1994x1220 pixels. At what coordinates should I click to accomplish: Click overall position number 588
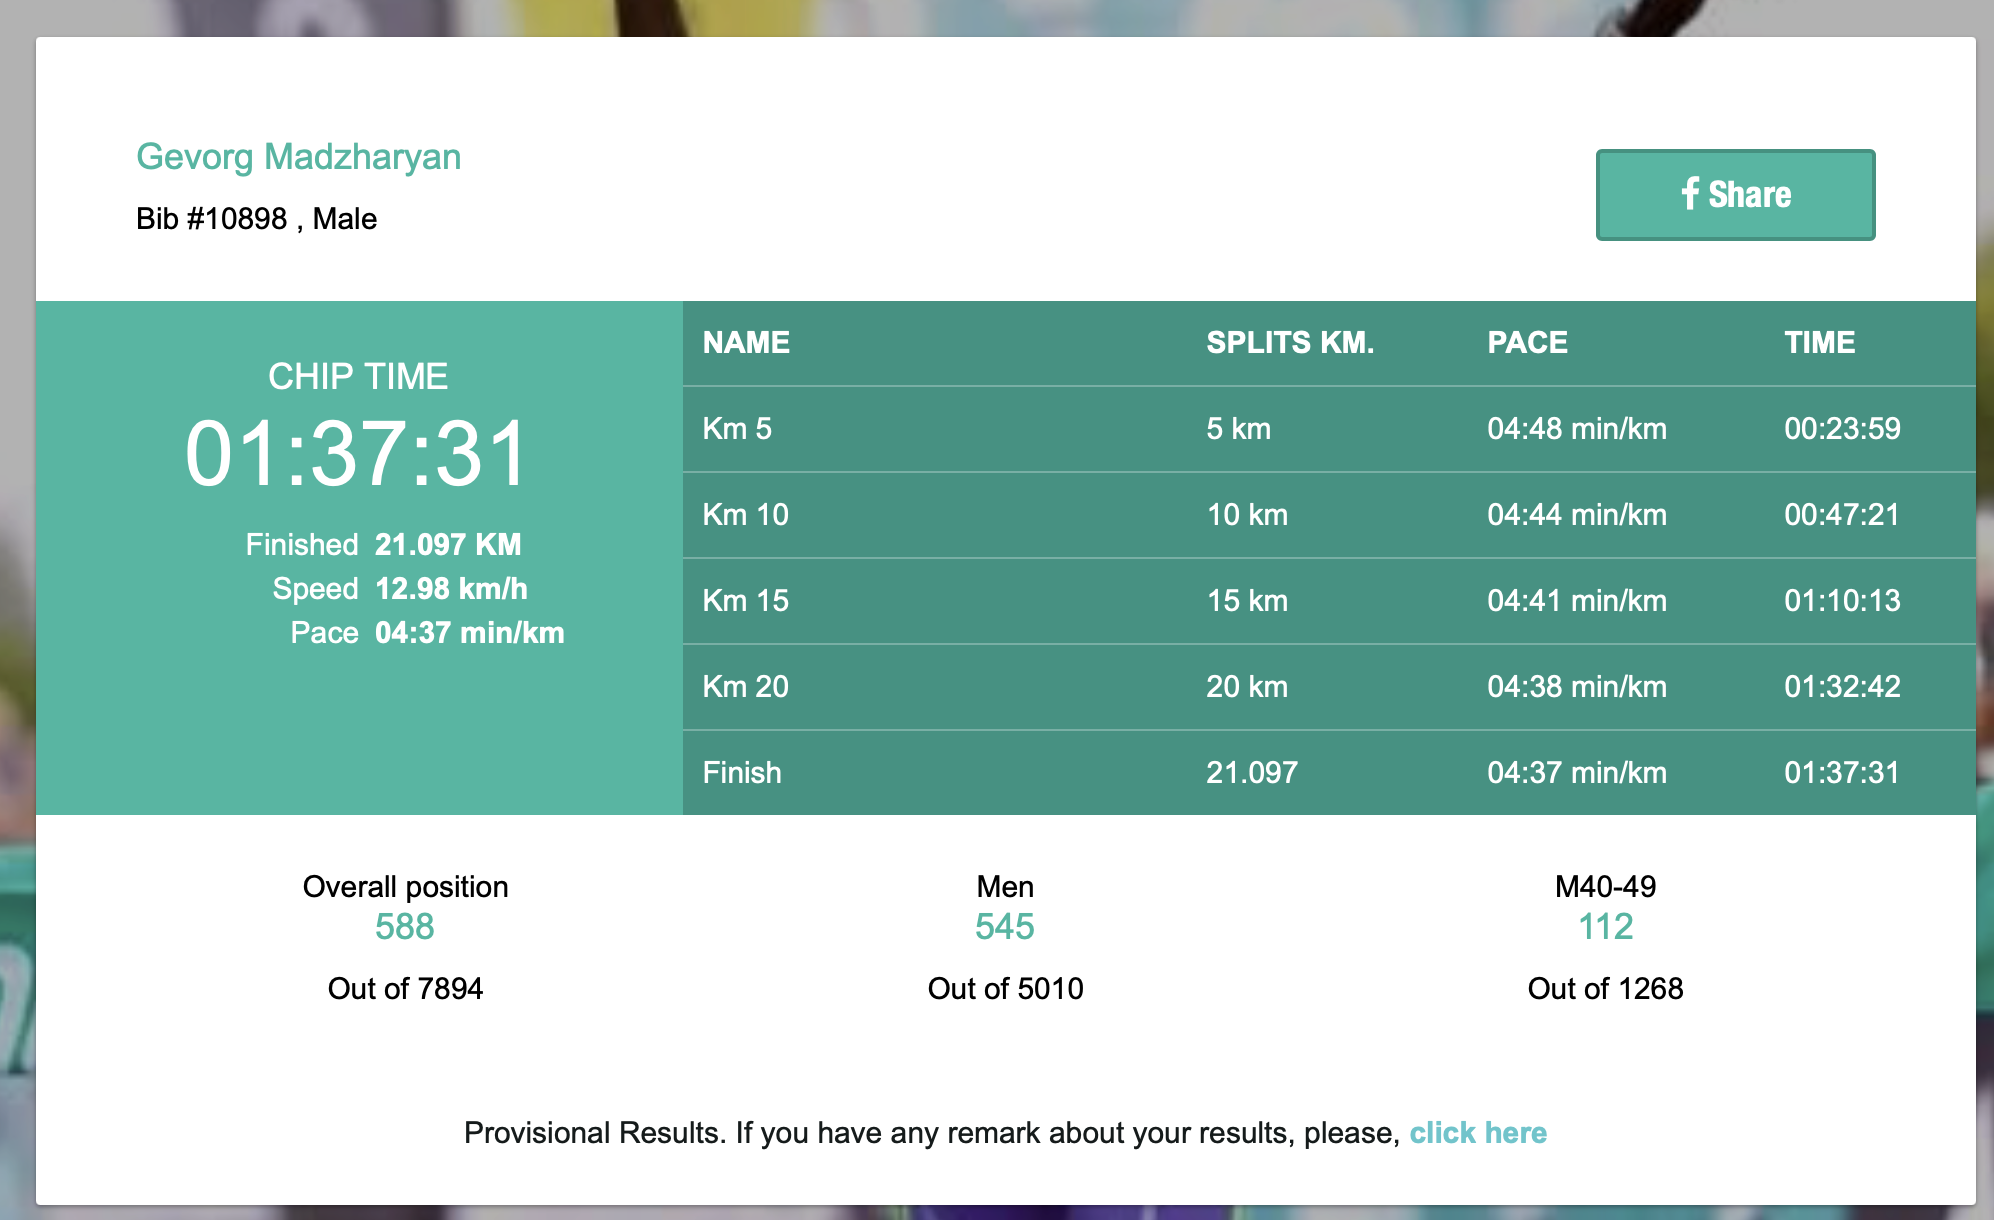[x=405, y=927]
